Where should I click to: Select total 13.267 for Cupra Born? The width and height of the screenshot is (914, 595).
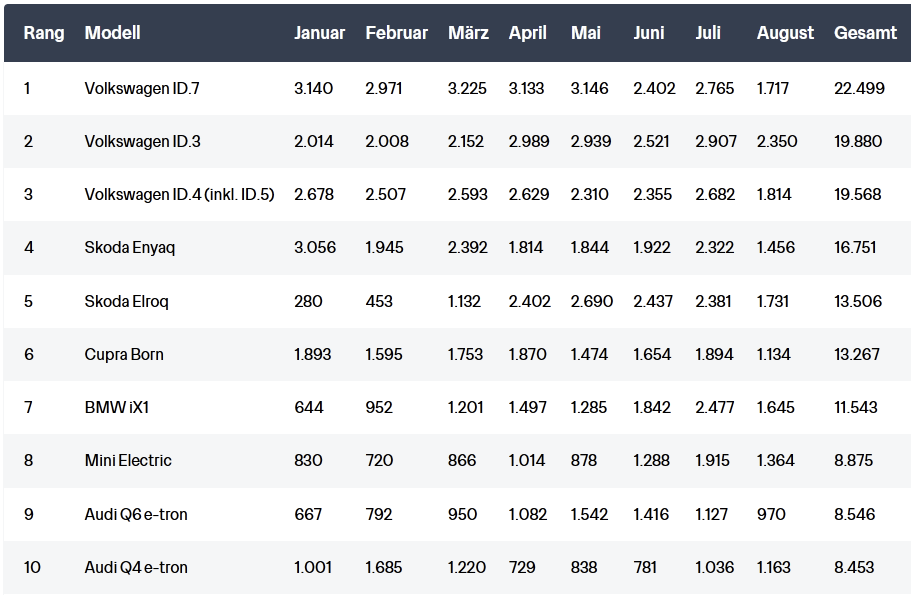click(x=857, y=355)
